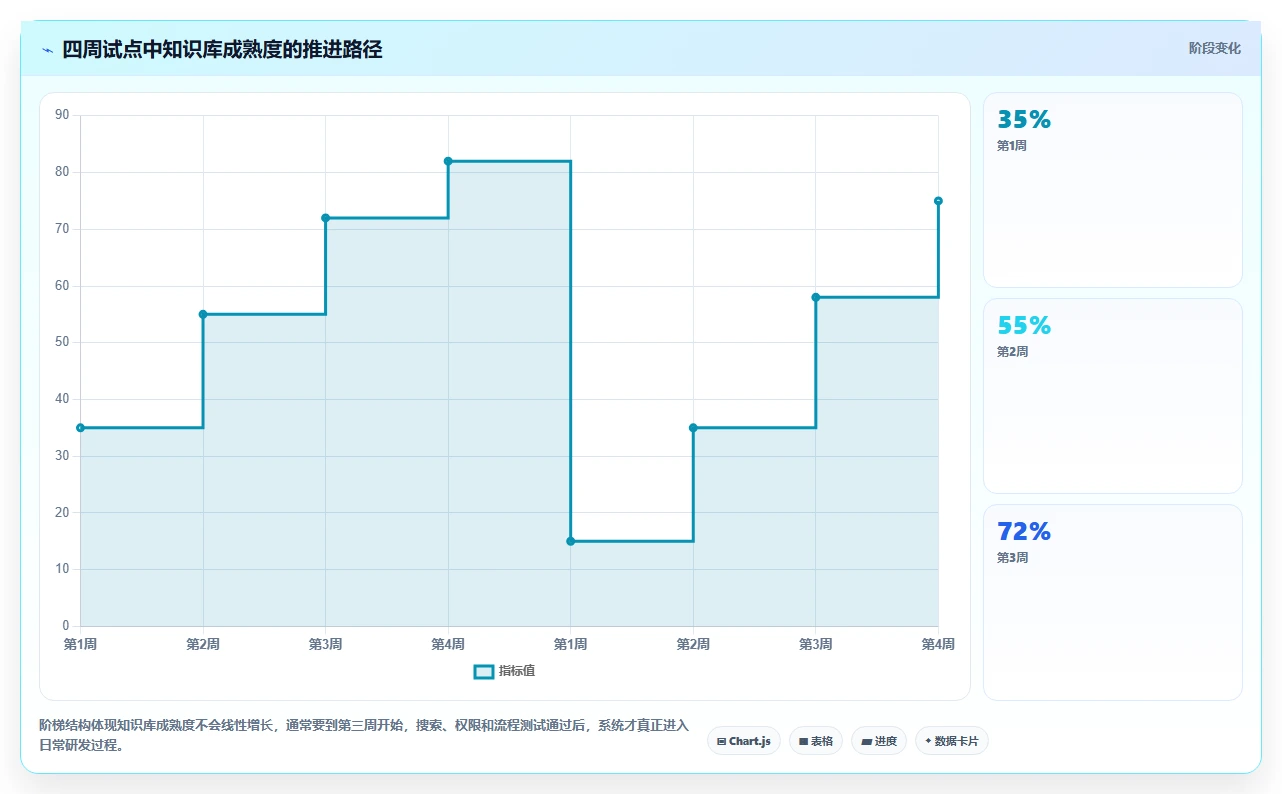Click the y-axis label 50
The image size is (1282, 794).
[x=62, y=342]
